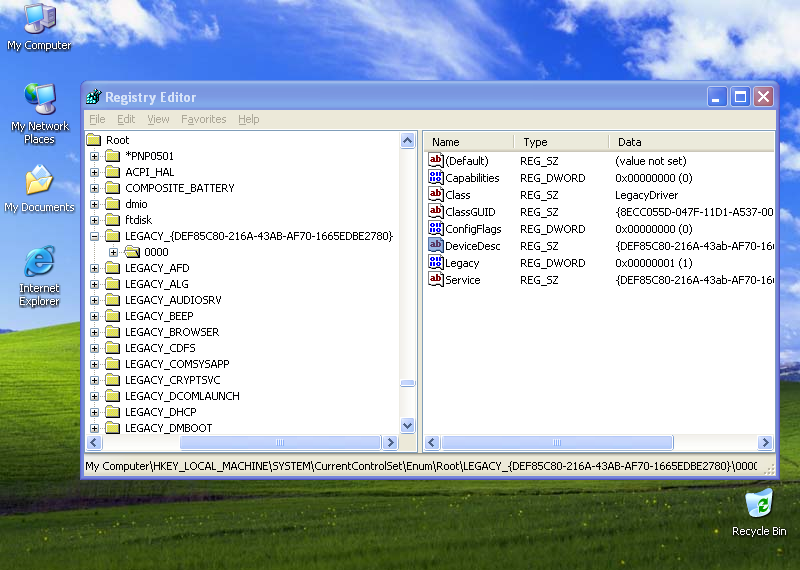Click the Capabilities DWORD value icon
Image resolution: width=800 pixels, height=570 pixels.
tap(435, 178)
